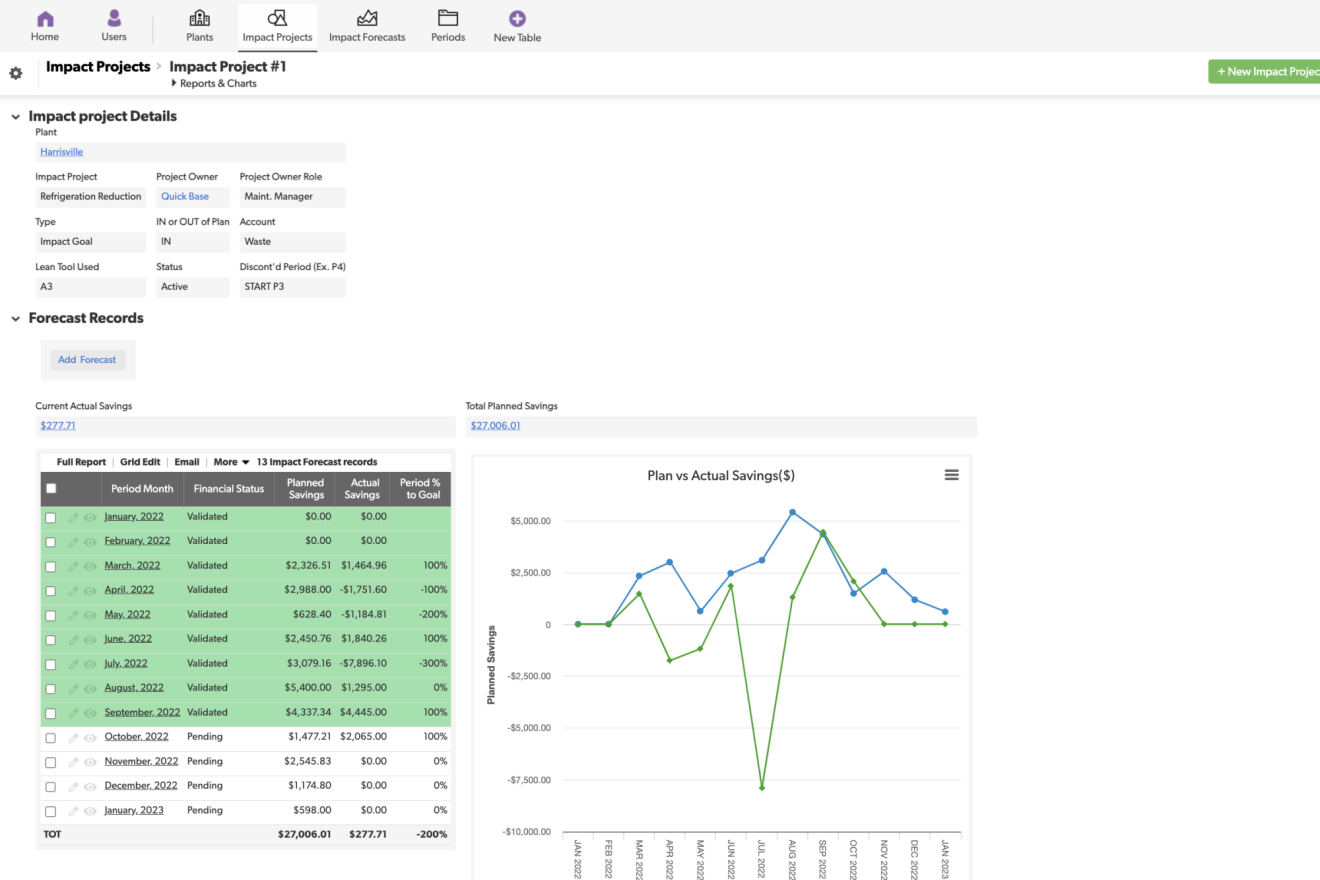
Task: Open the settings gear icon
Action: 16,74
